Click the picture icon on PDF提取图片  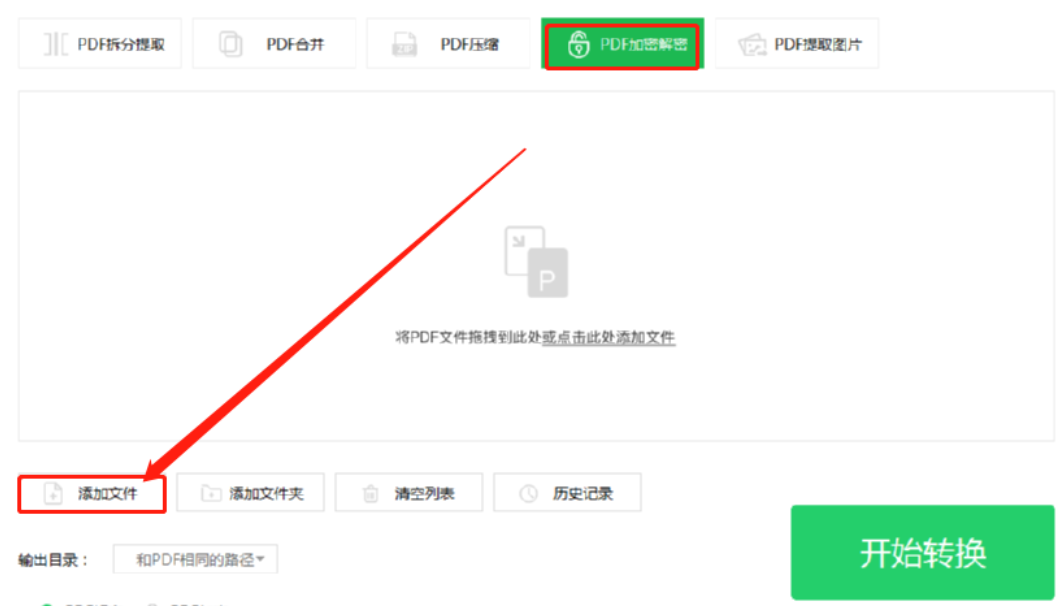tap(752, 45)
